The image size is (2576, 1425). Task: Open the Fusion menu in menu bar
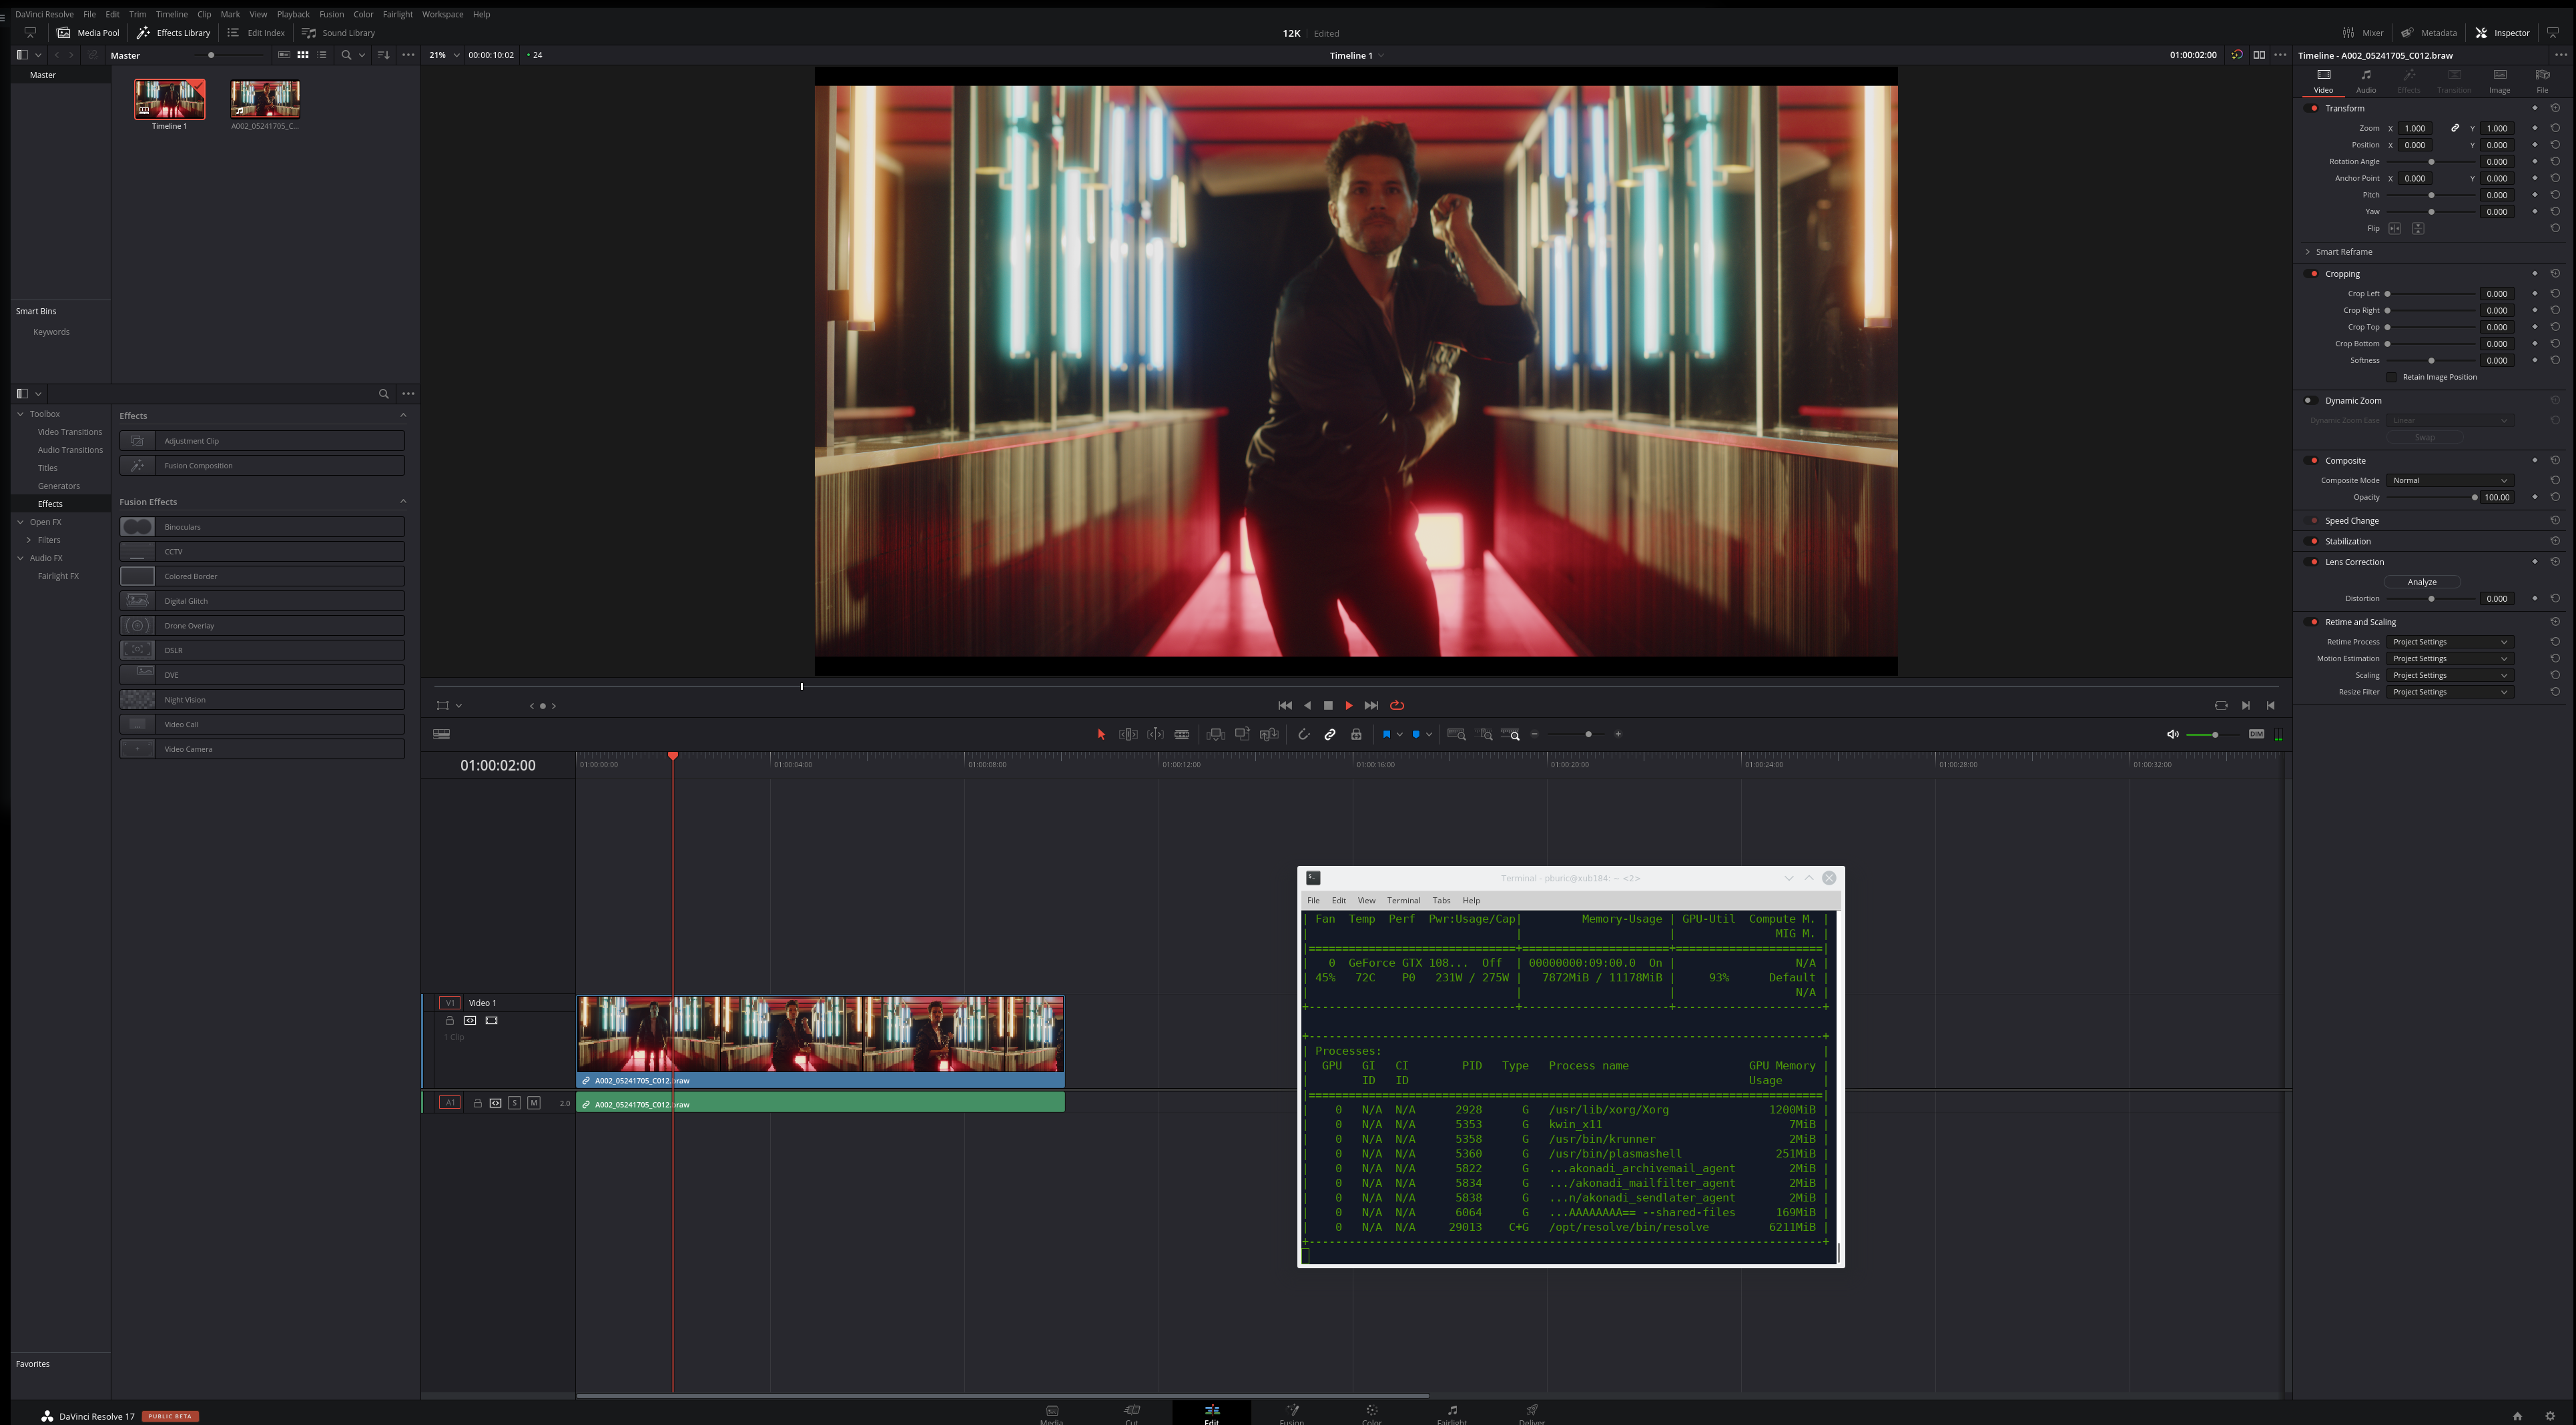[x=331, y=14]
